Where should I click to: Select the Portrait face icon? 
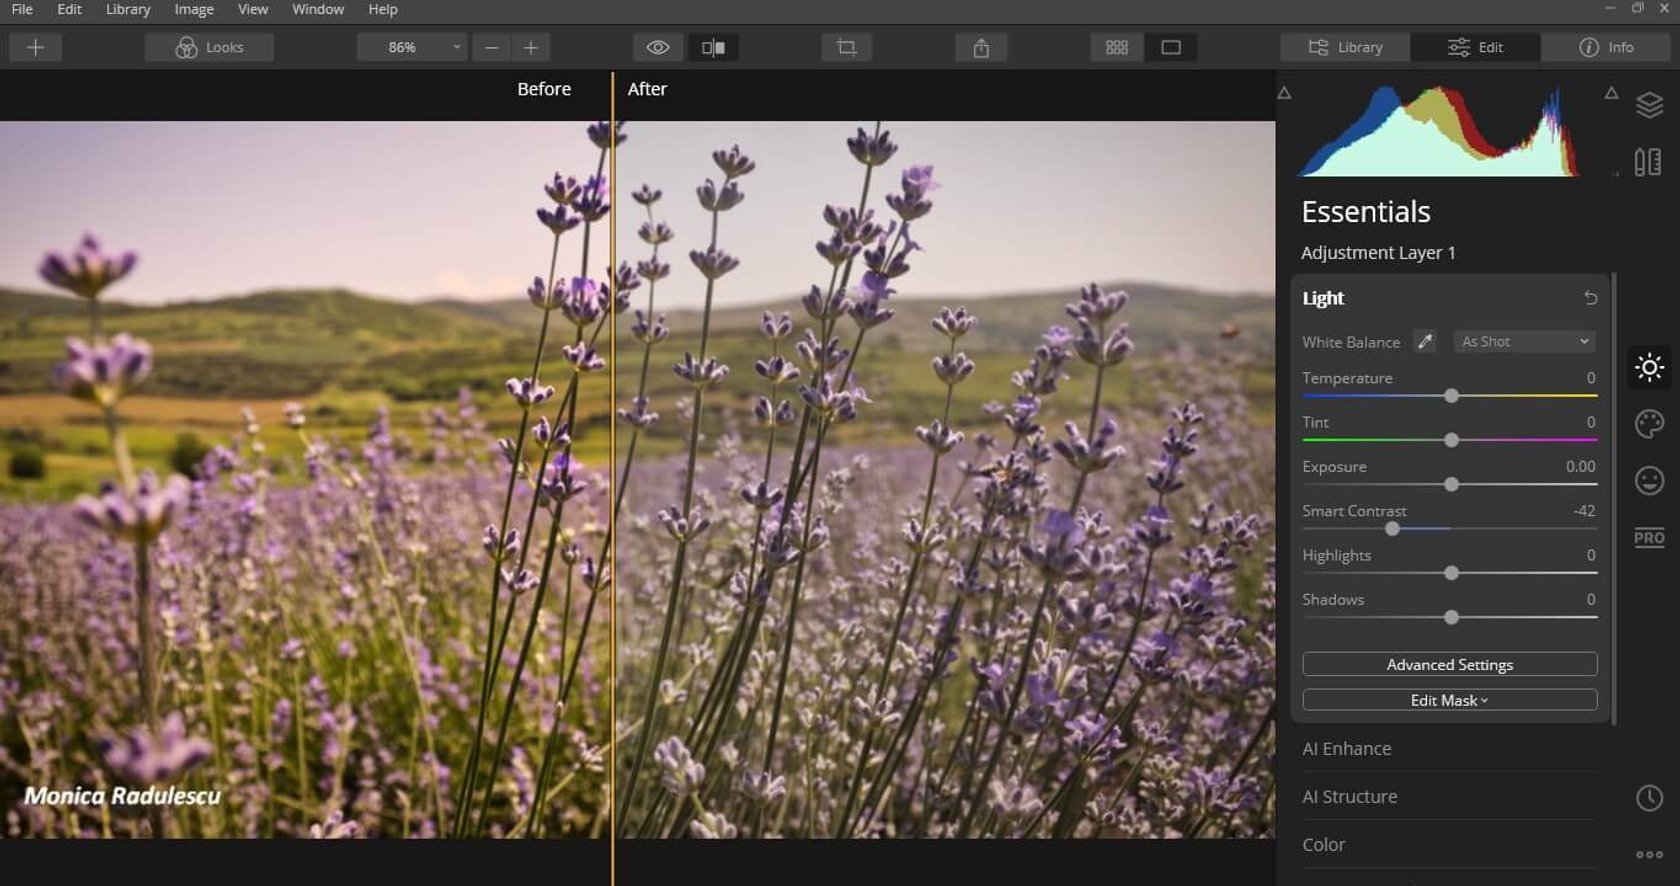pyautogui.click(x=1649, y=481)
